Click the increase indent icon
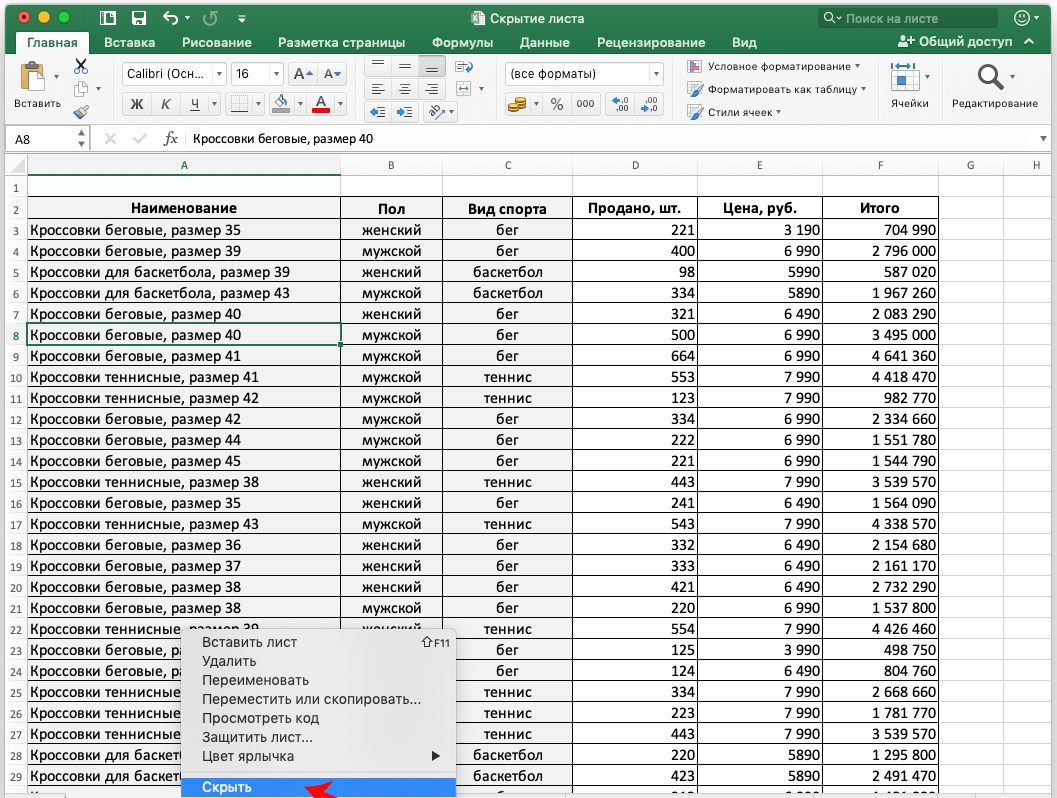The width and height of the screenshot is (1057, 798). (405, 112)
